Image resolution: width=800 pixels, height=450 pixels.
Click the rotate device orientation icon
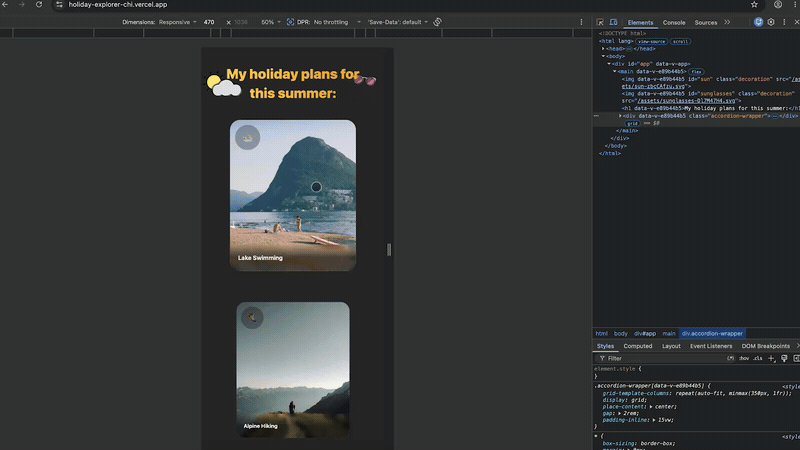coord(437,22)
